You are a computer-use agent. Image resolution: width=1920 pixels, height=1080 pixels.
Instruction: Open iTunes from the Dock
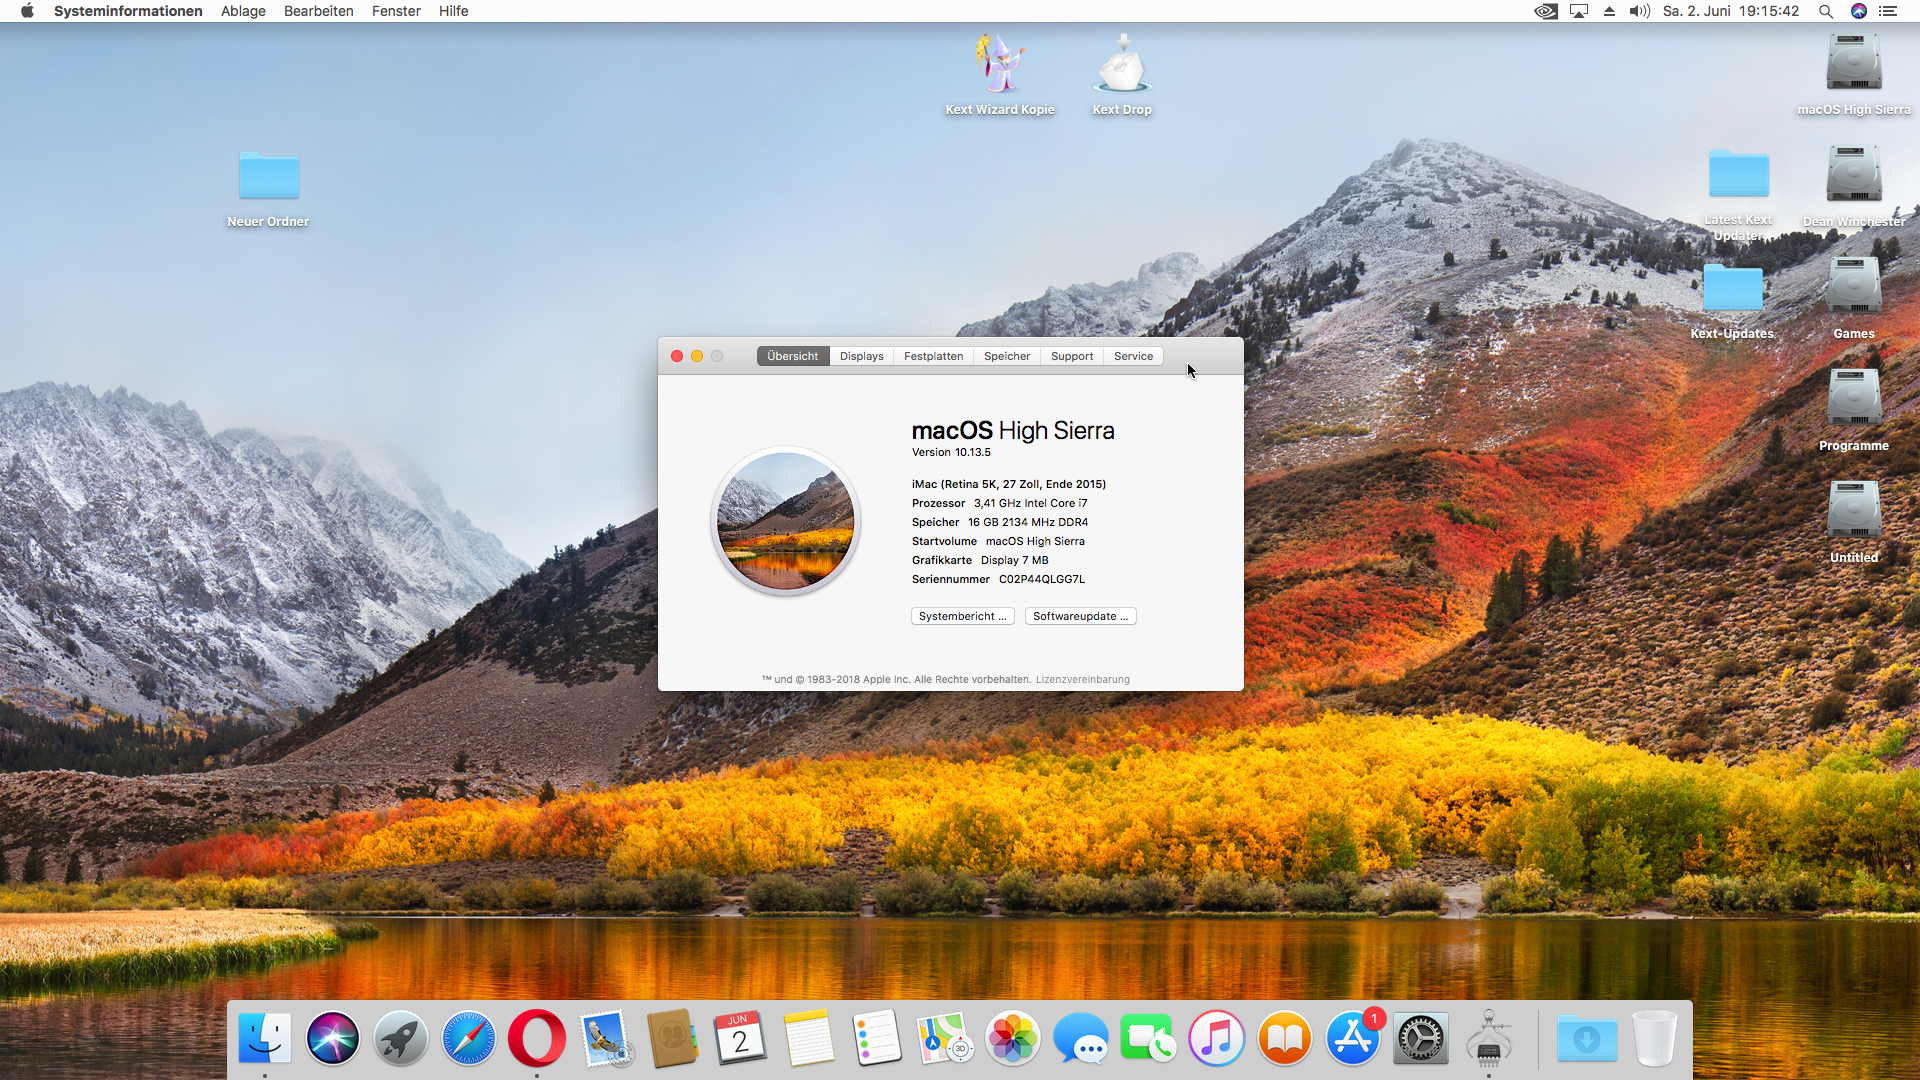point(1216,1038)
